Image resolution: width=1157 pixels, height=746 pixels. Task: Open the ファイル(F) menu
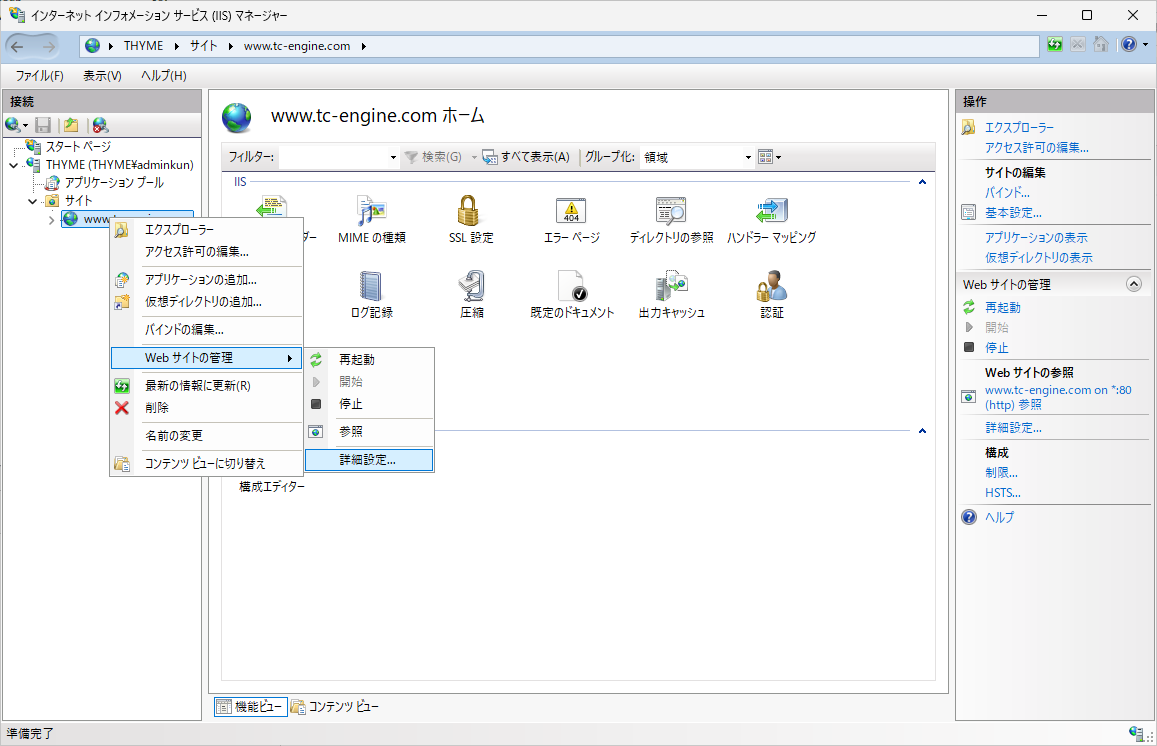(x=39, y=75)
